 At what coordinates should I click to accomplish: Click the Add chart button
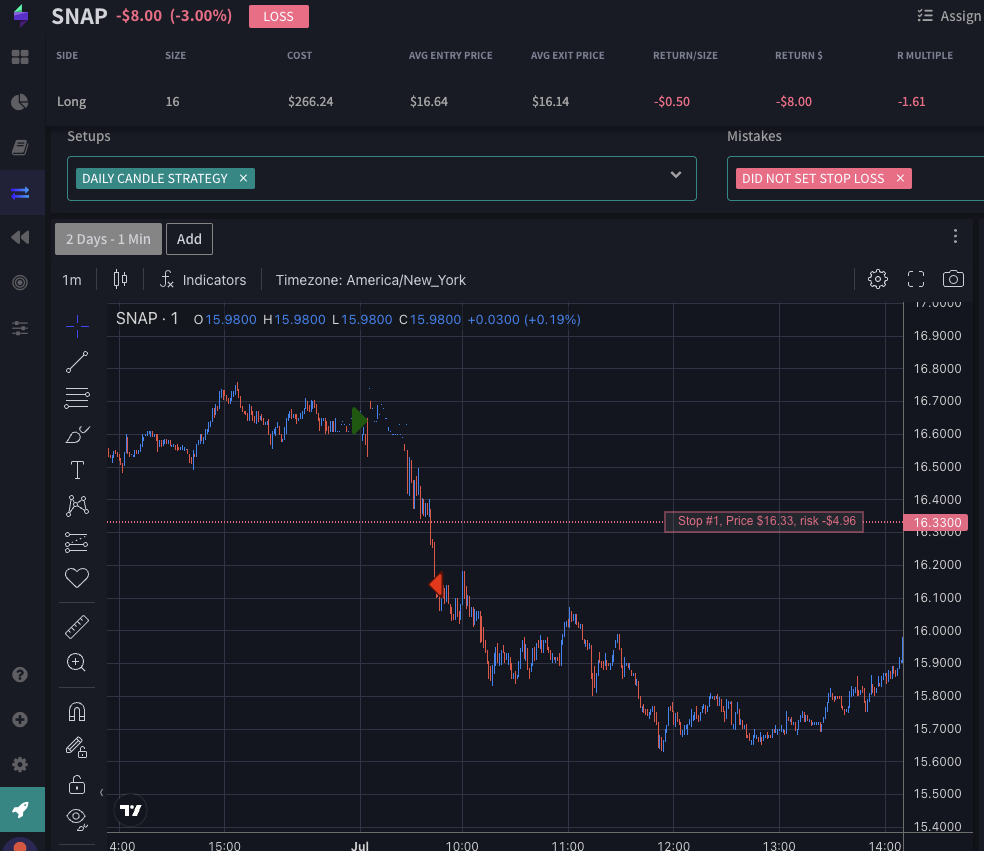(189, 239)
